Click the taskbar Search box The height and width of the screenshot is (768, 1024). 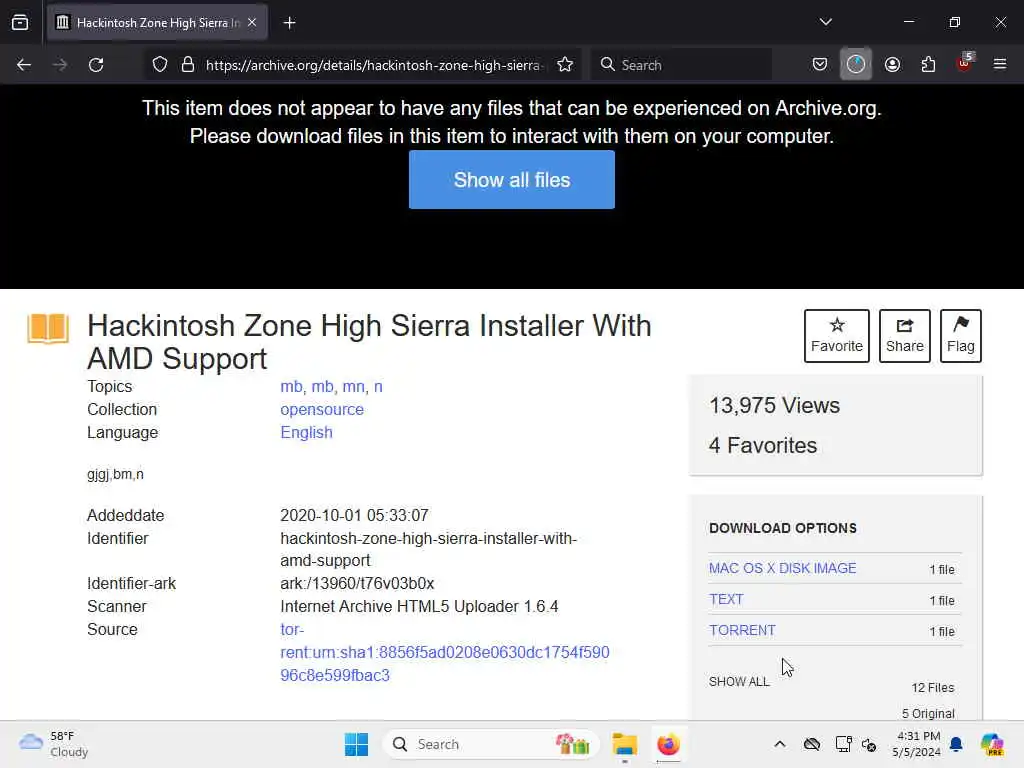(x=490, y=744)
